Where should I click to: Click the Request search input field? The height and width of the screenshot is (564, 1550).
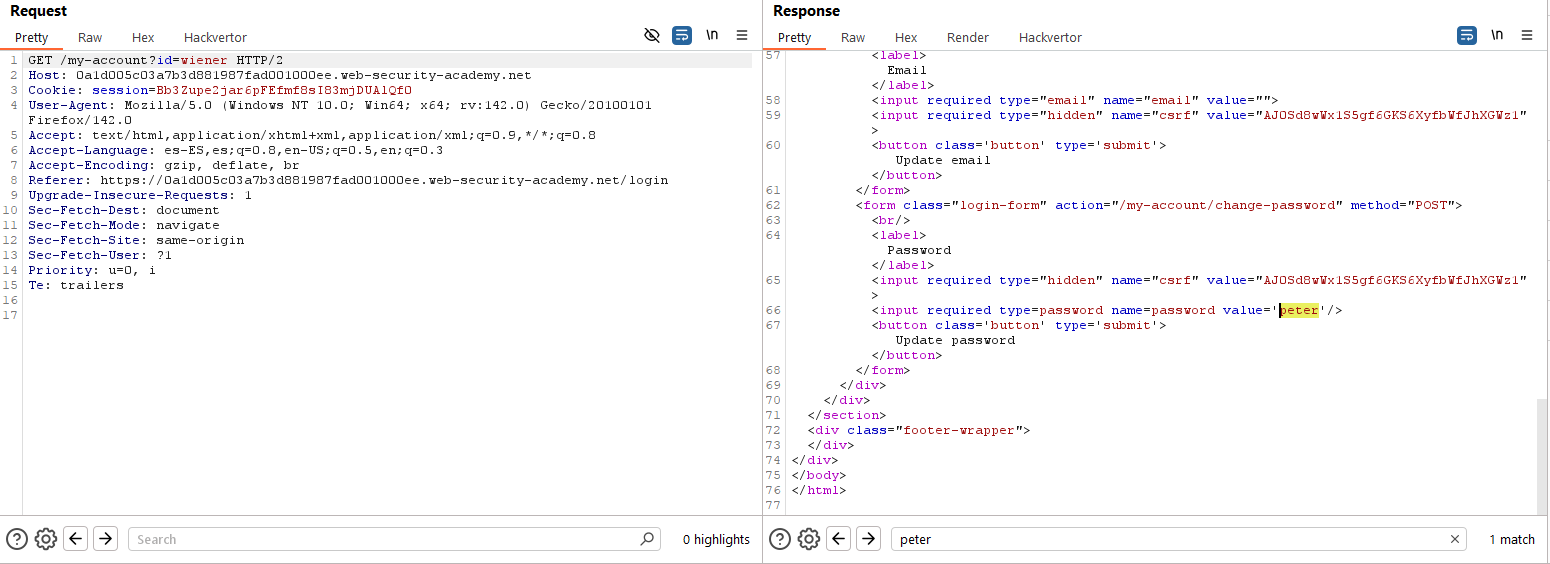pyautogui.click(x=385, y=539)
